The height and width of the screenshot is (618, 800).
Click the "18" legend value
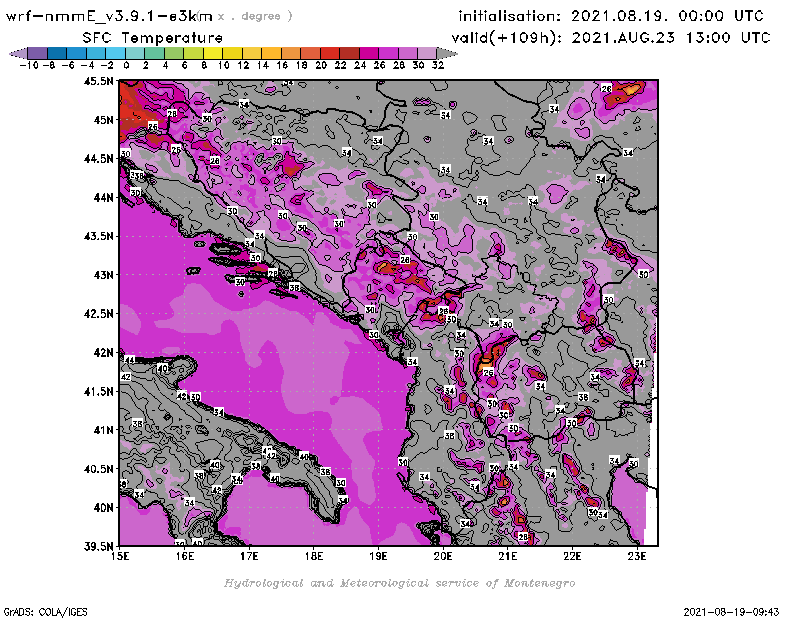(x=302, y=66)
